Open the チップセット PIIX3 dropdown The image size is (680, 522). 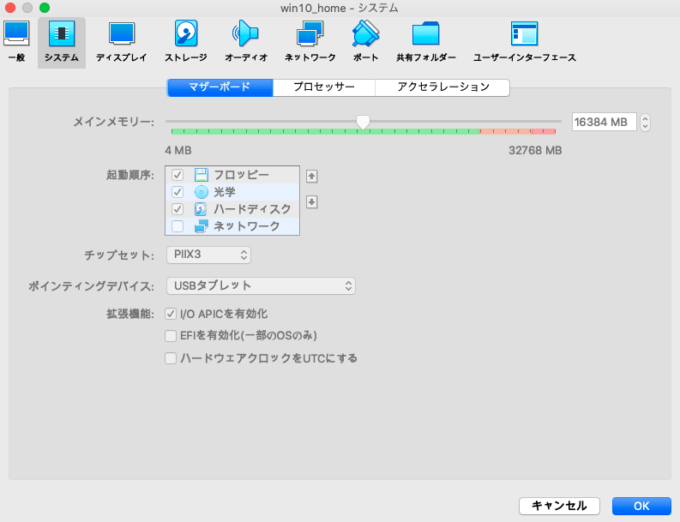pyautogui.click(x=209, y=254)
